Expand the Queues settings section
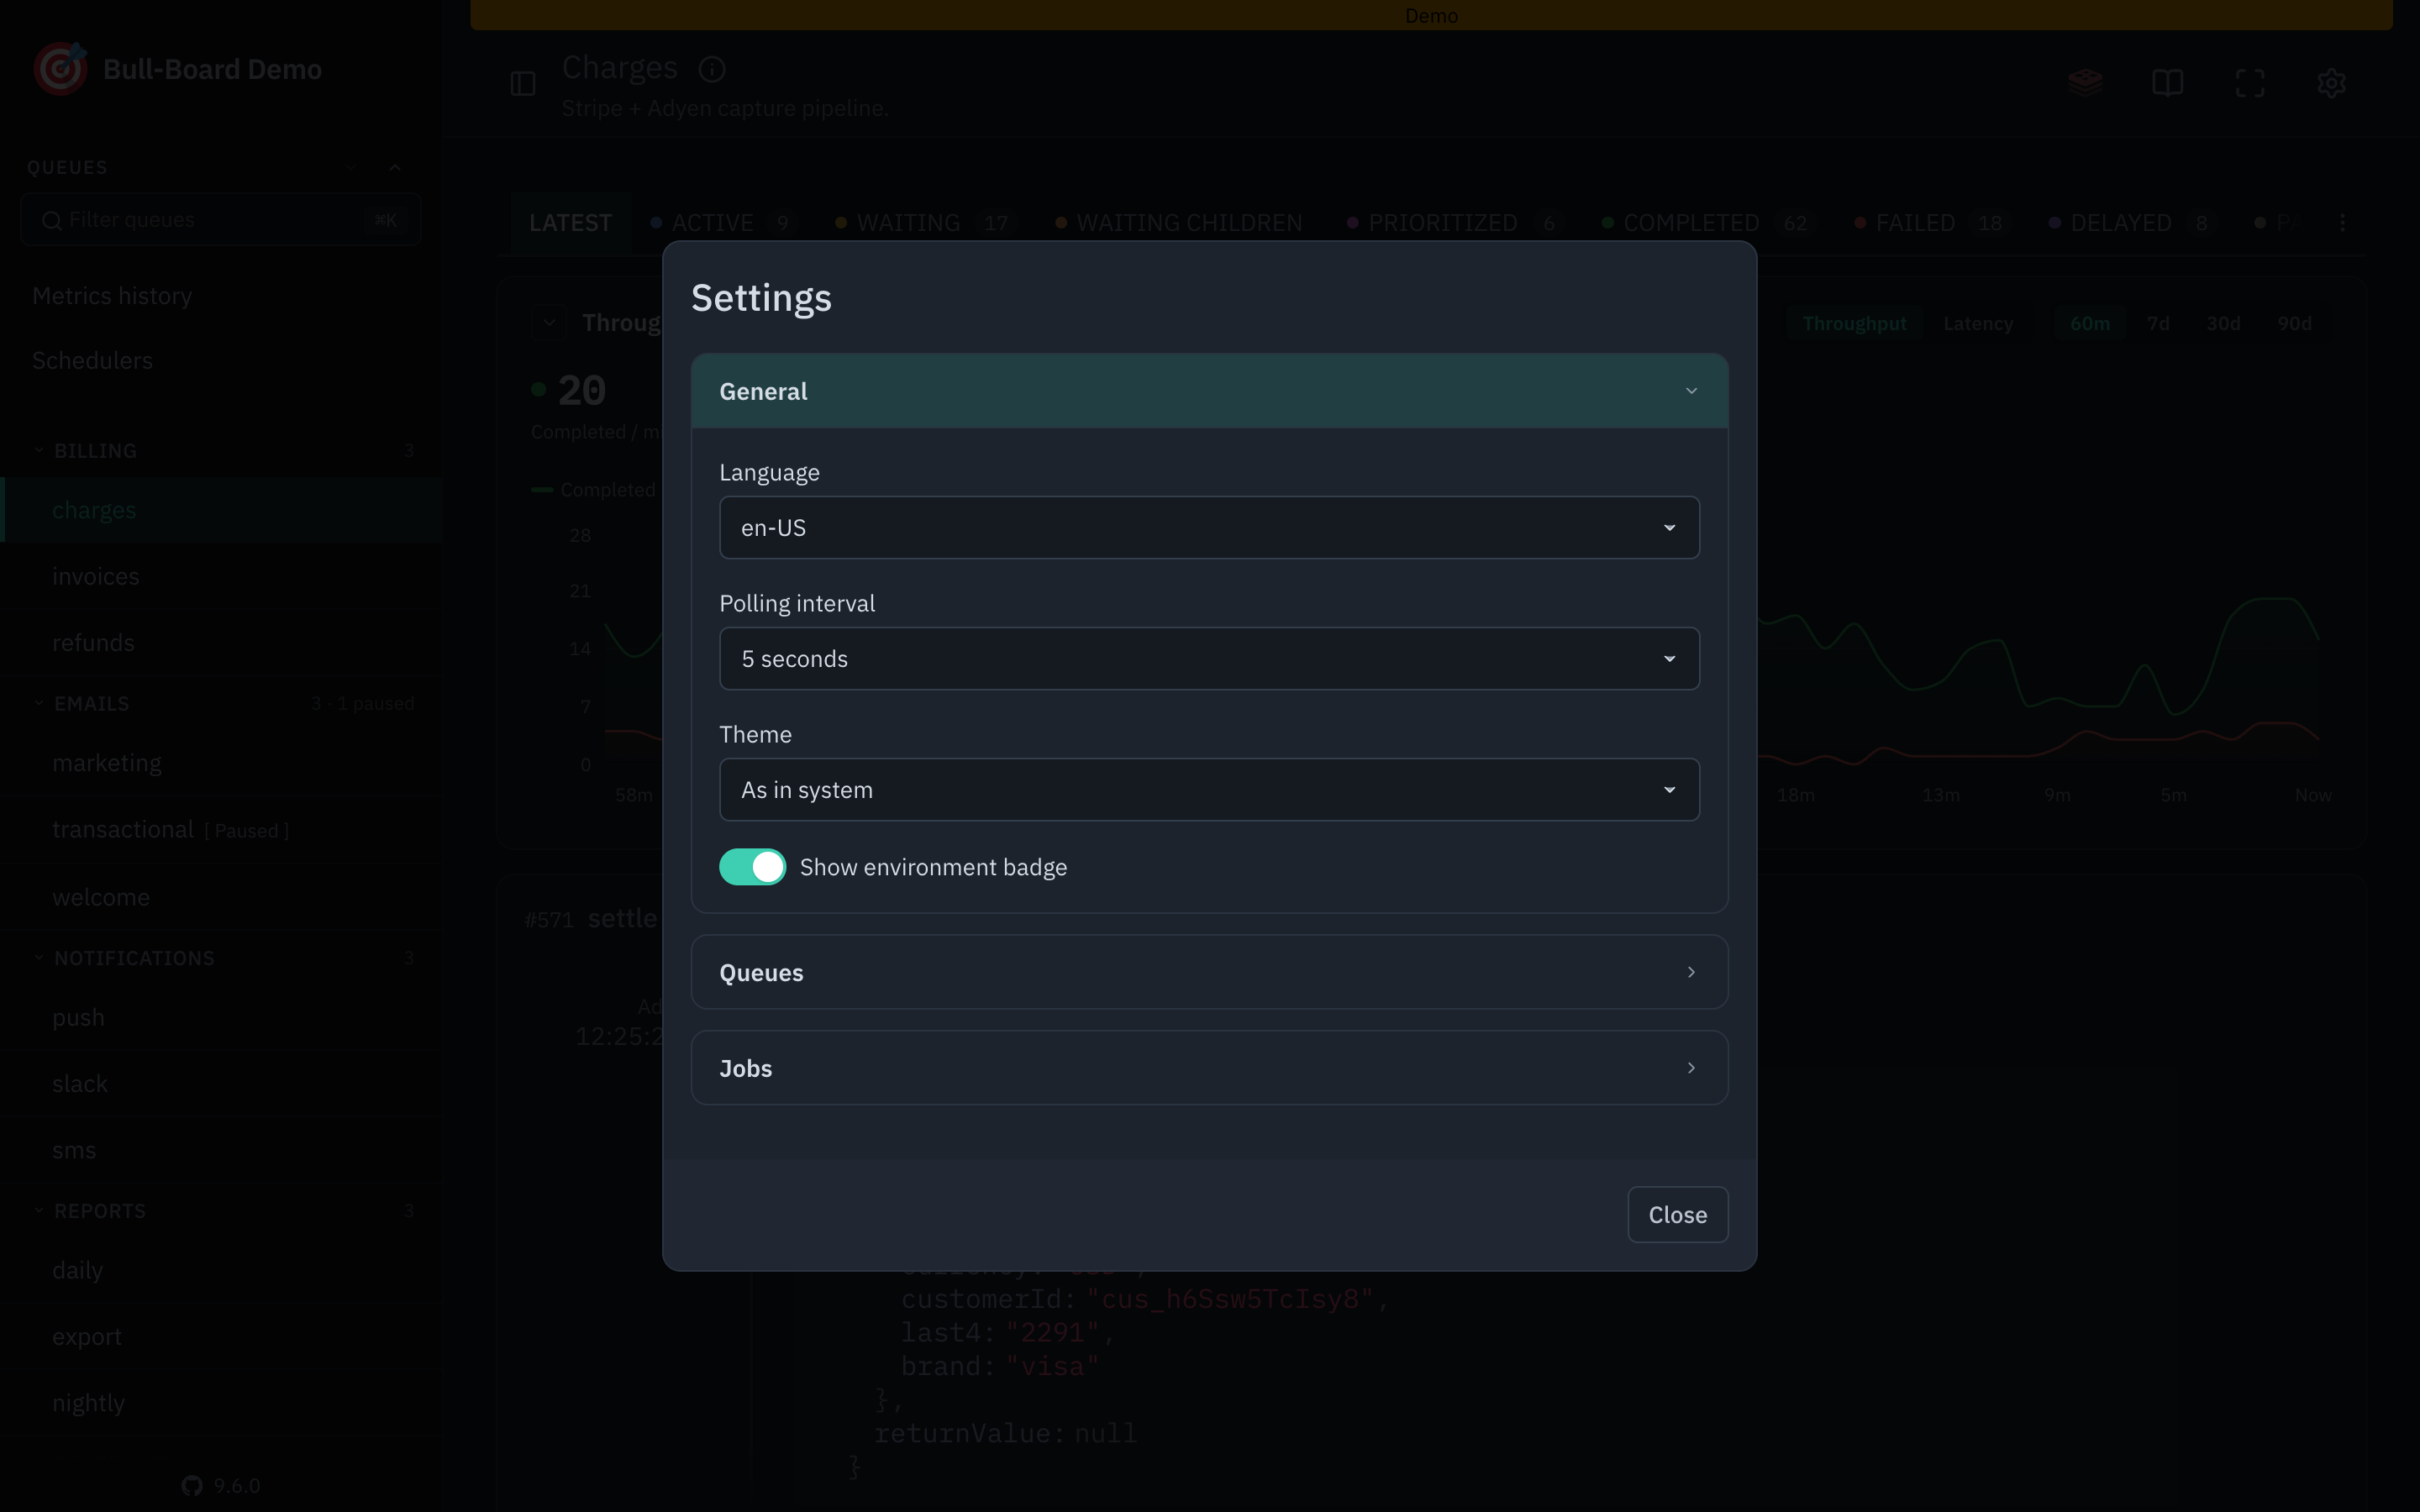Viewport: 2420px width, 1512px height. point(1209,972)
